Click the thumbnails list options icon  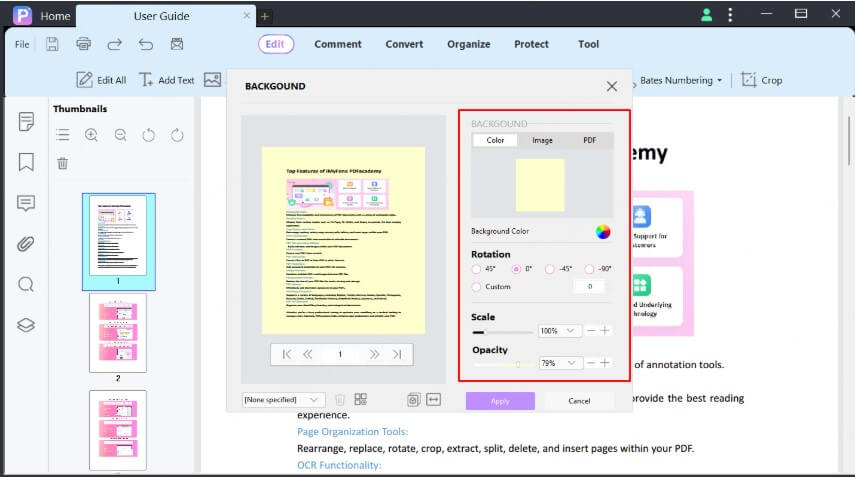tap(63, 135)
